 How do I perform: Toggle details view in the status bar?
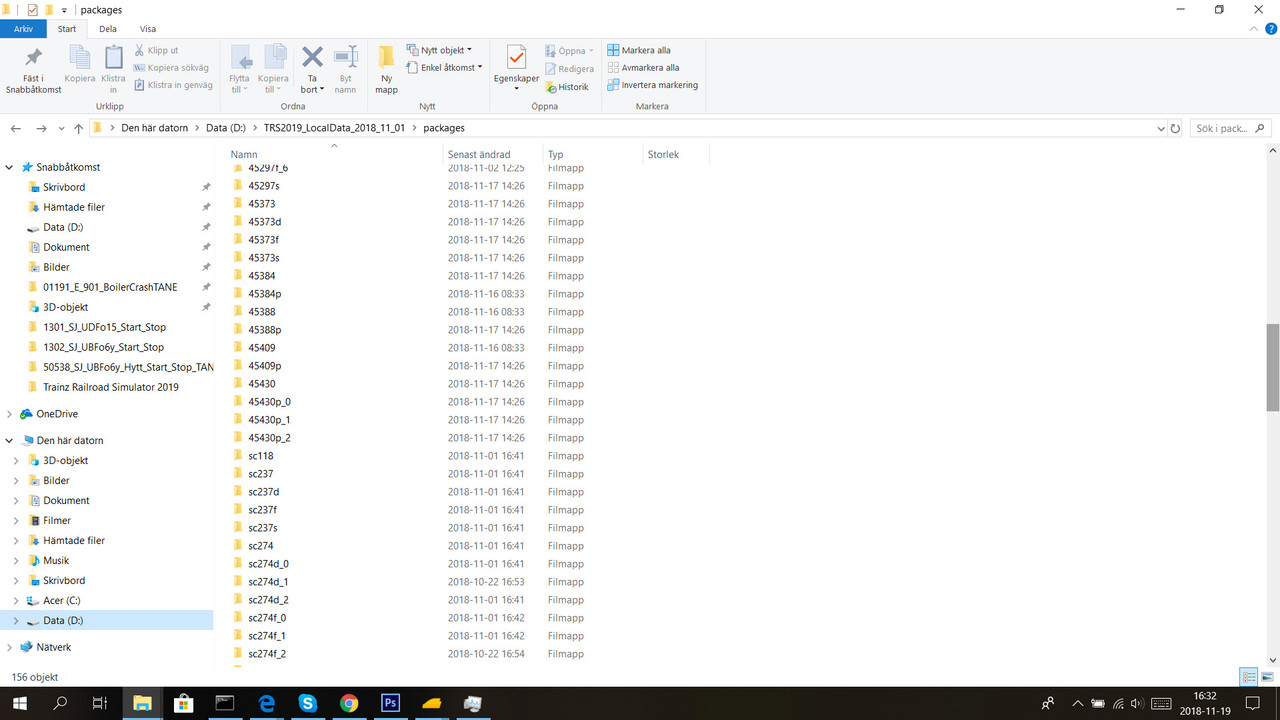1248,677
